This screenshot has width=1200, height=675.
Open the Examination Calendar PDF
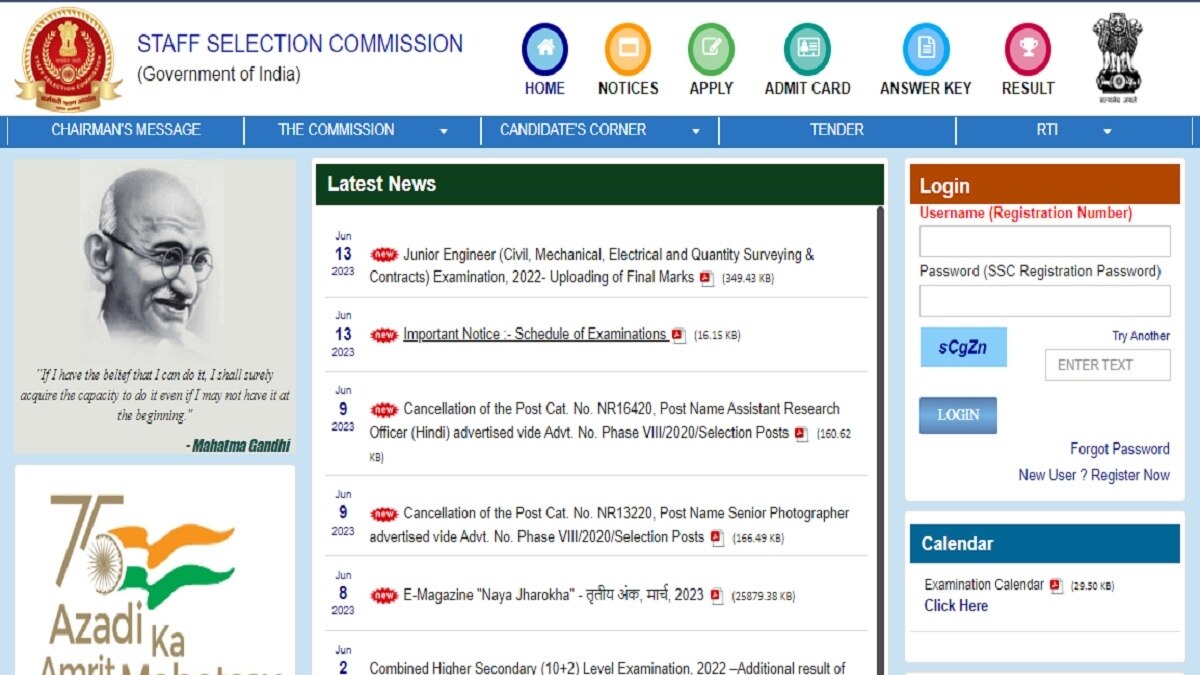tap(1057, 584)
